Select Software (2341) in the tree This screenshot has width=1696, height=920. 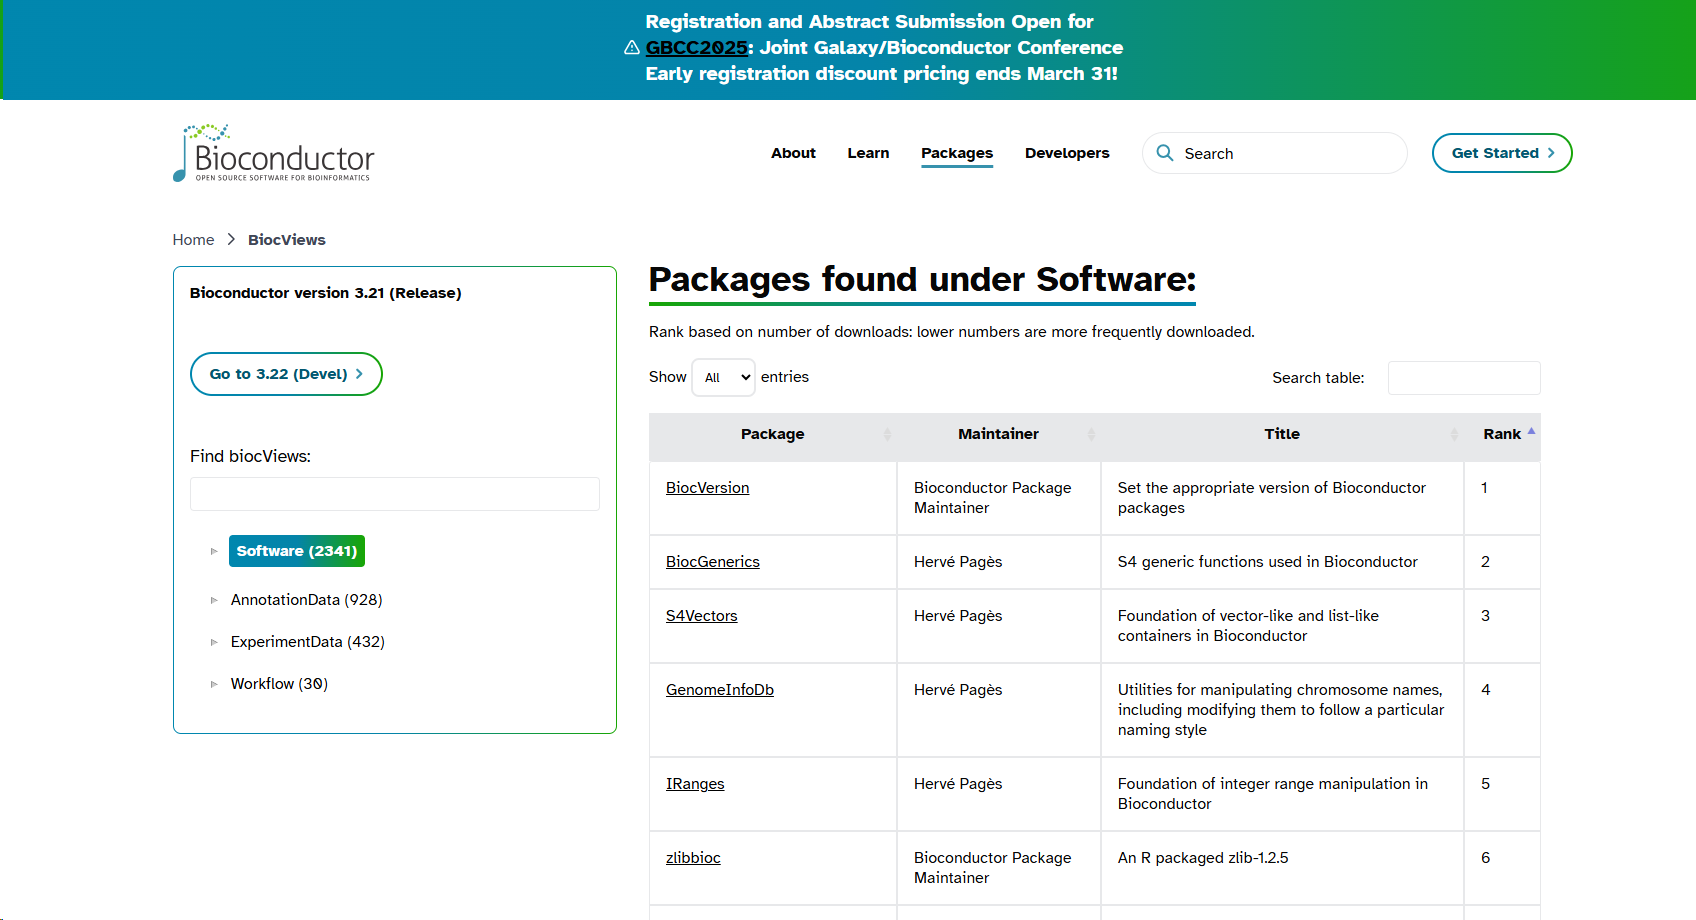tap(297, 551)
